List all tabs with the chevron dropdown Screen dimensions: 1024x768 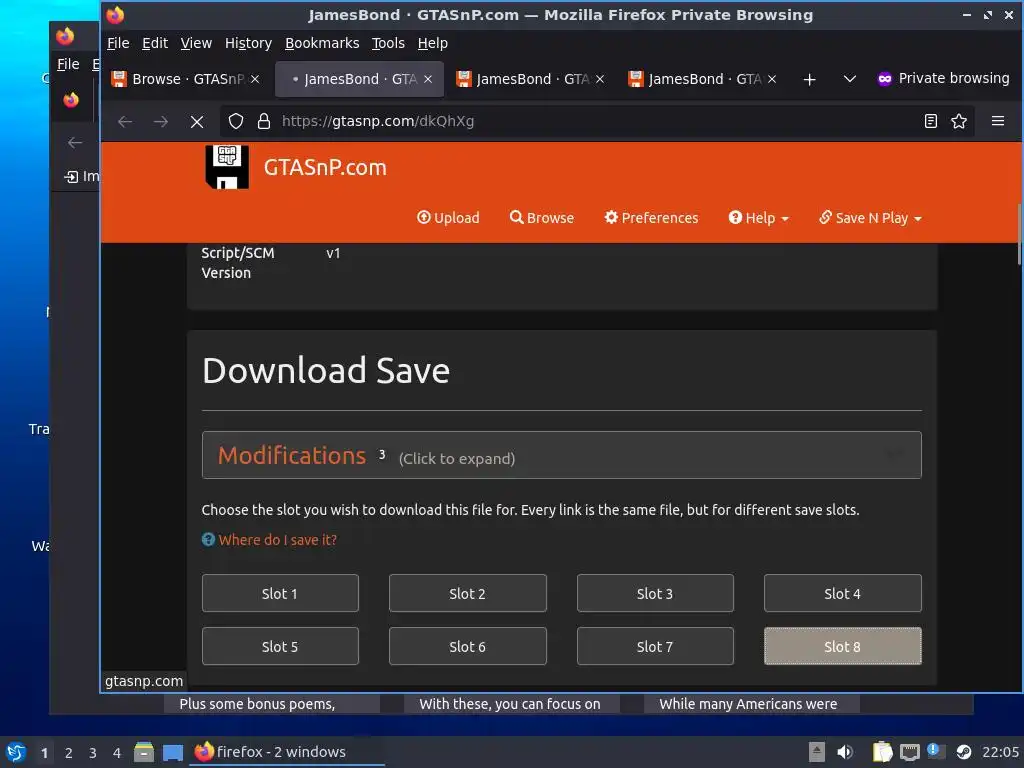(x=849, y=79)
